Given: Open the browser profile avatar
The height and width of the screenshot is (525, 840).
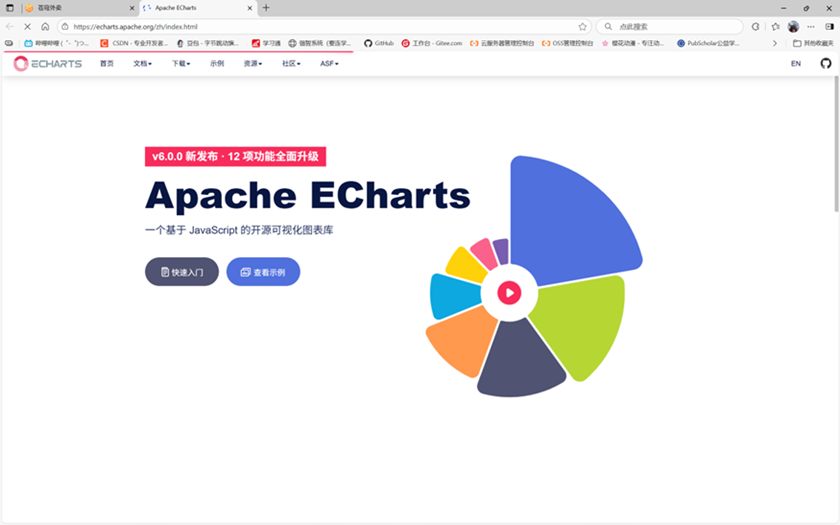Looking at the screenshot, I should 793,26.
